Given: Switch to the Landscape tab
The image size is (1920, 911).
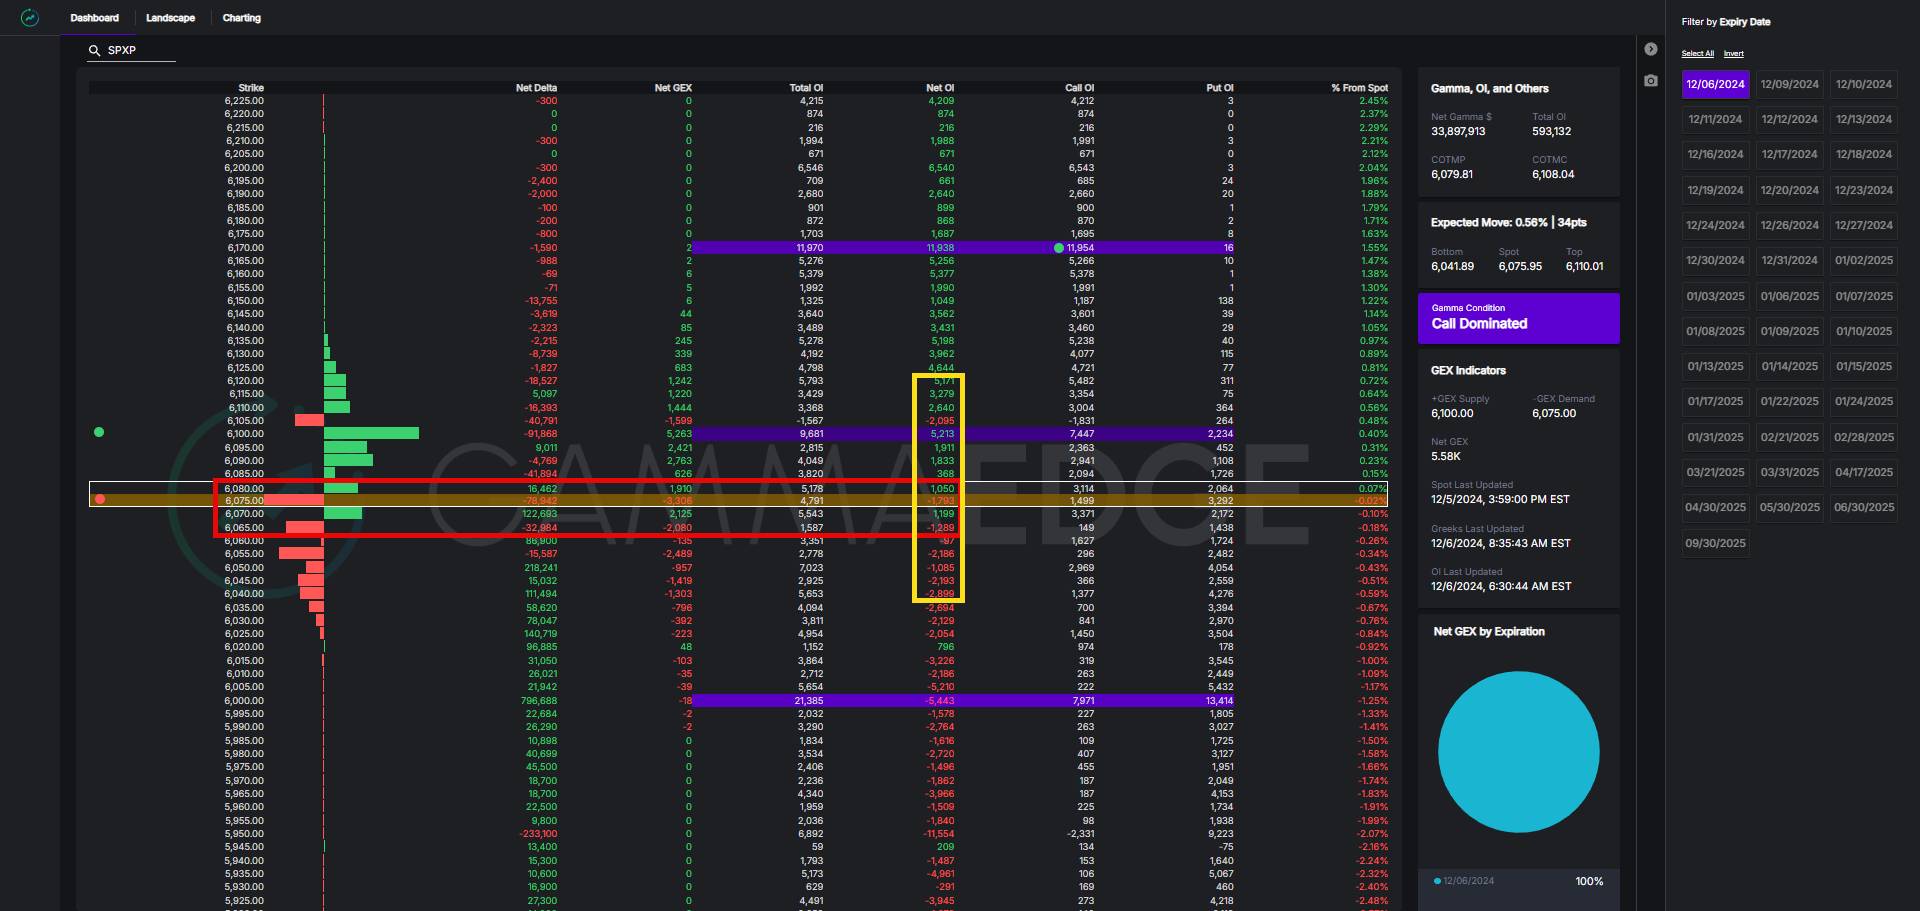Looking at the screenshot, I should pos(170,18).
